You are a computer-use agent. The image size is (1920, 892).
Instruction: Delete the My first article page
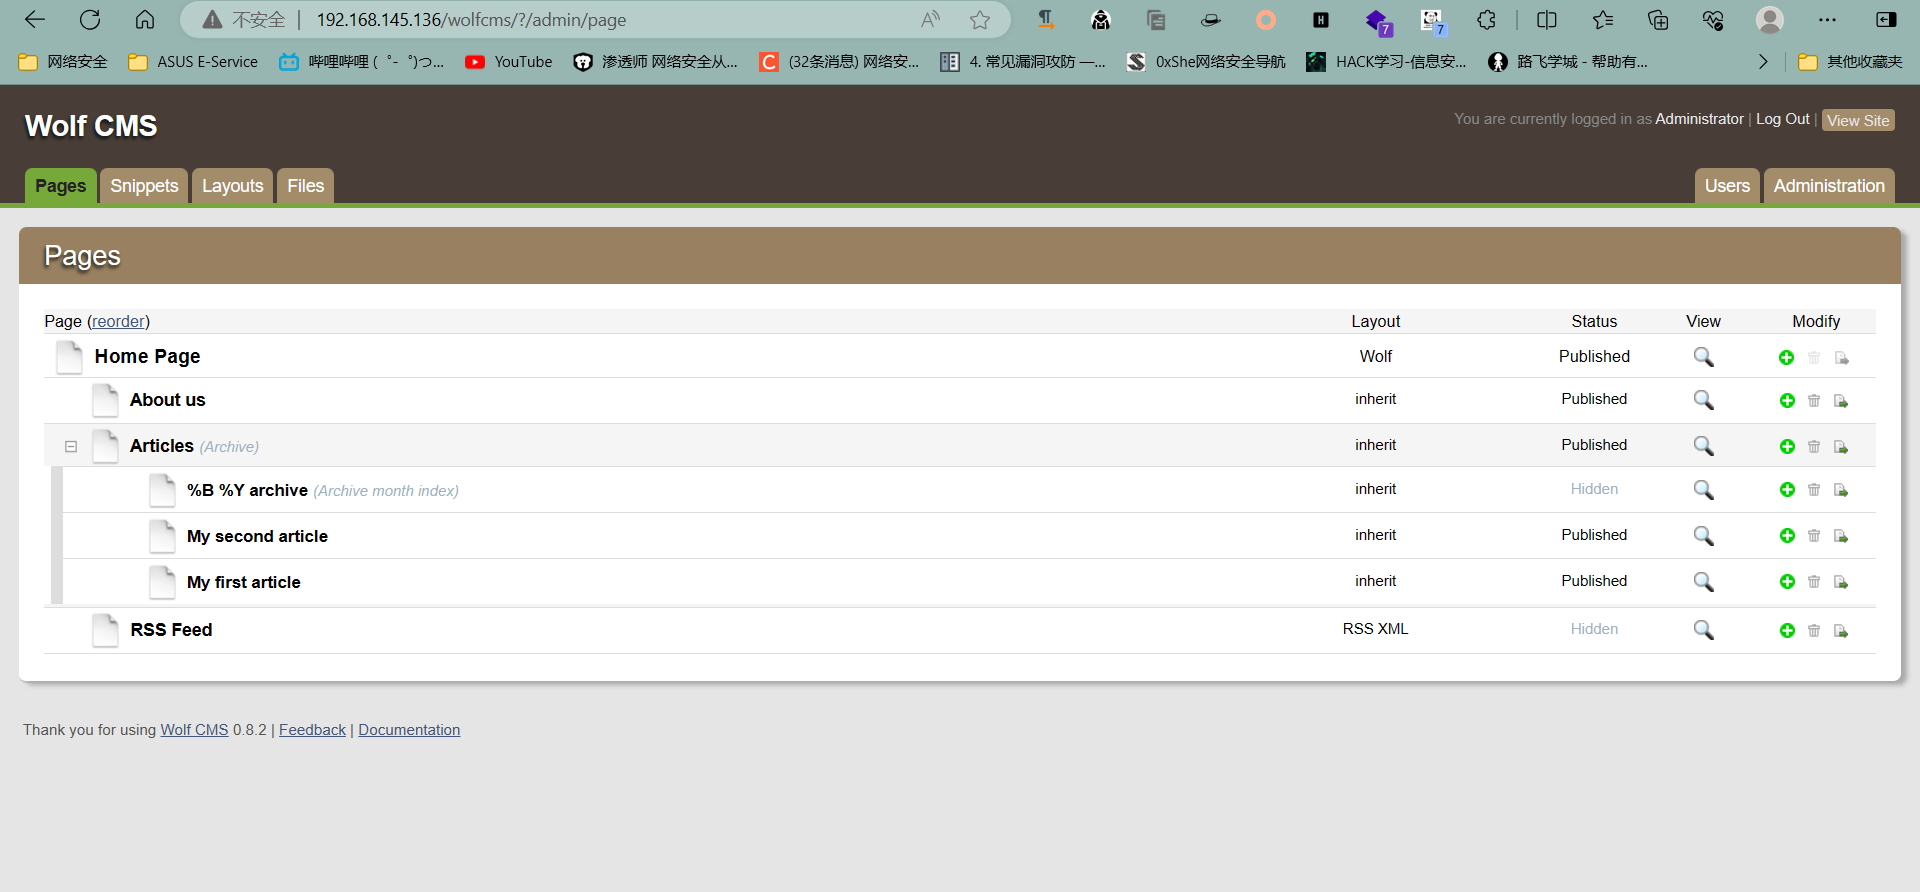[x=1814, y=582]
